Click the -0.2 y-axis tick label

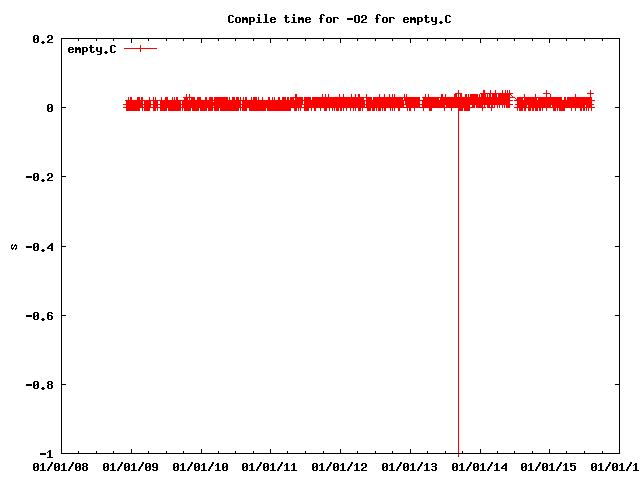[40, 177]
